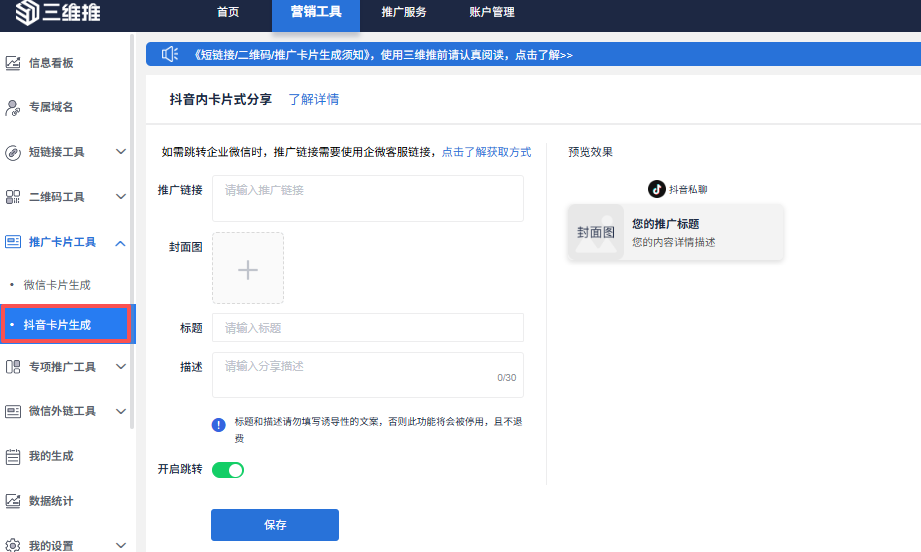Viewport: 921px width, 552px height.
Task: Click the 信息看板 dashboard icon in sidebar
Action: coord(13,63)
